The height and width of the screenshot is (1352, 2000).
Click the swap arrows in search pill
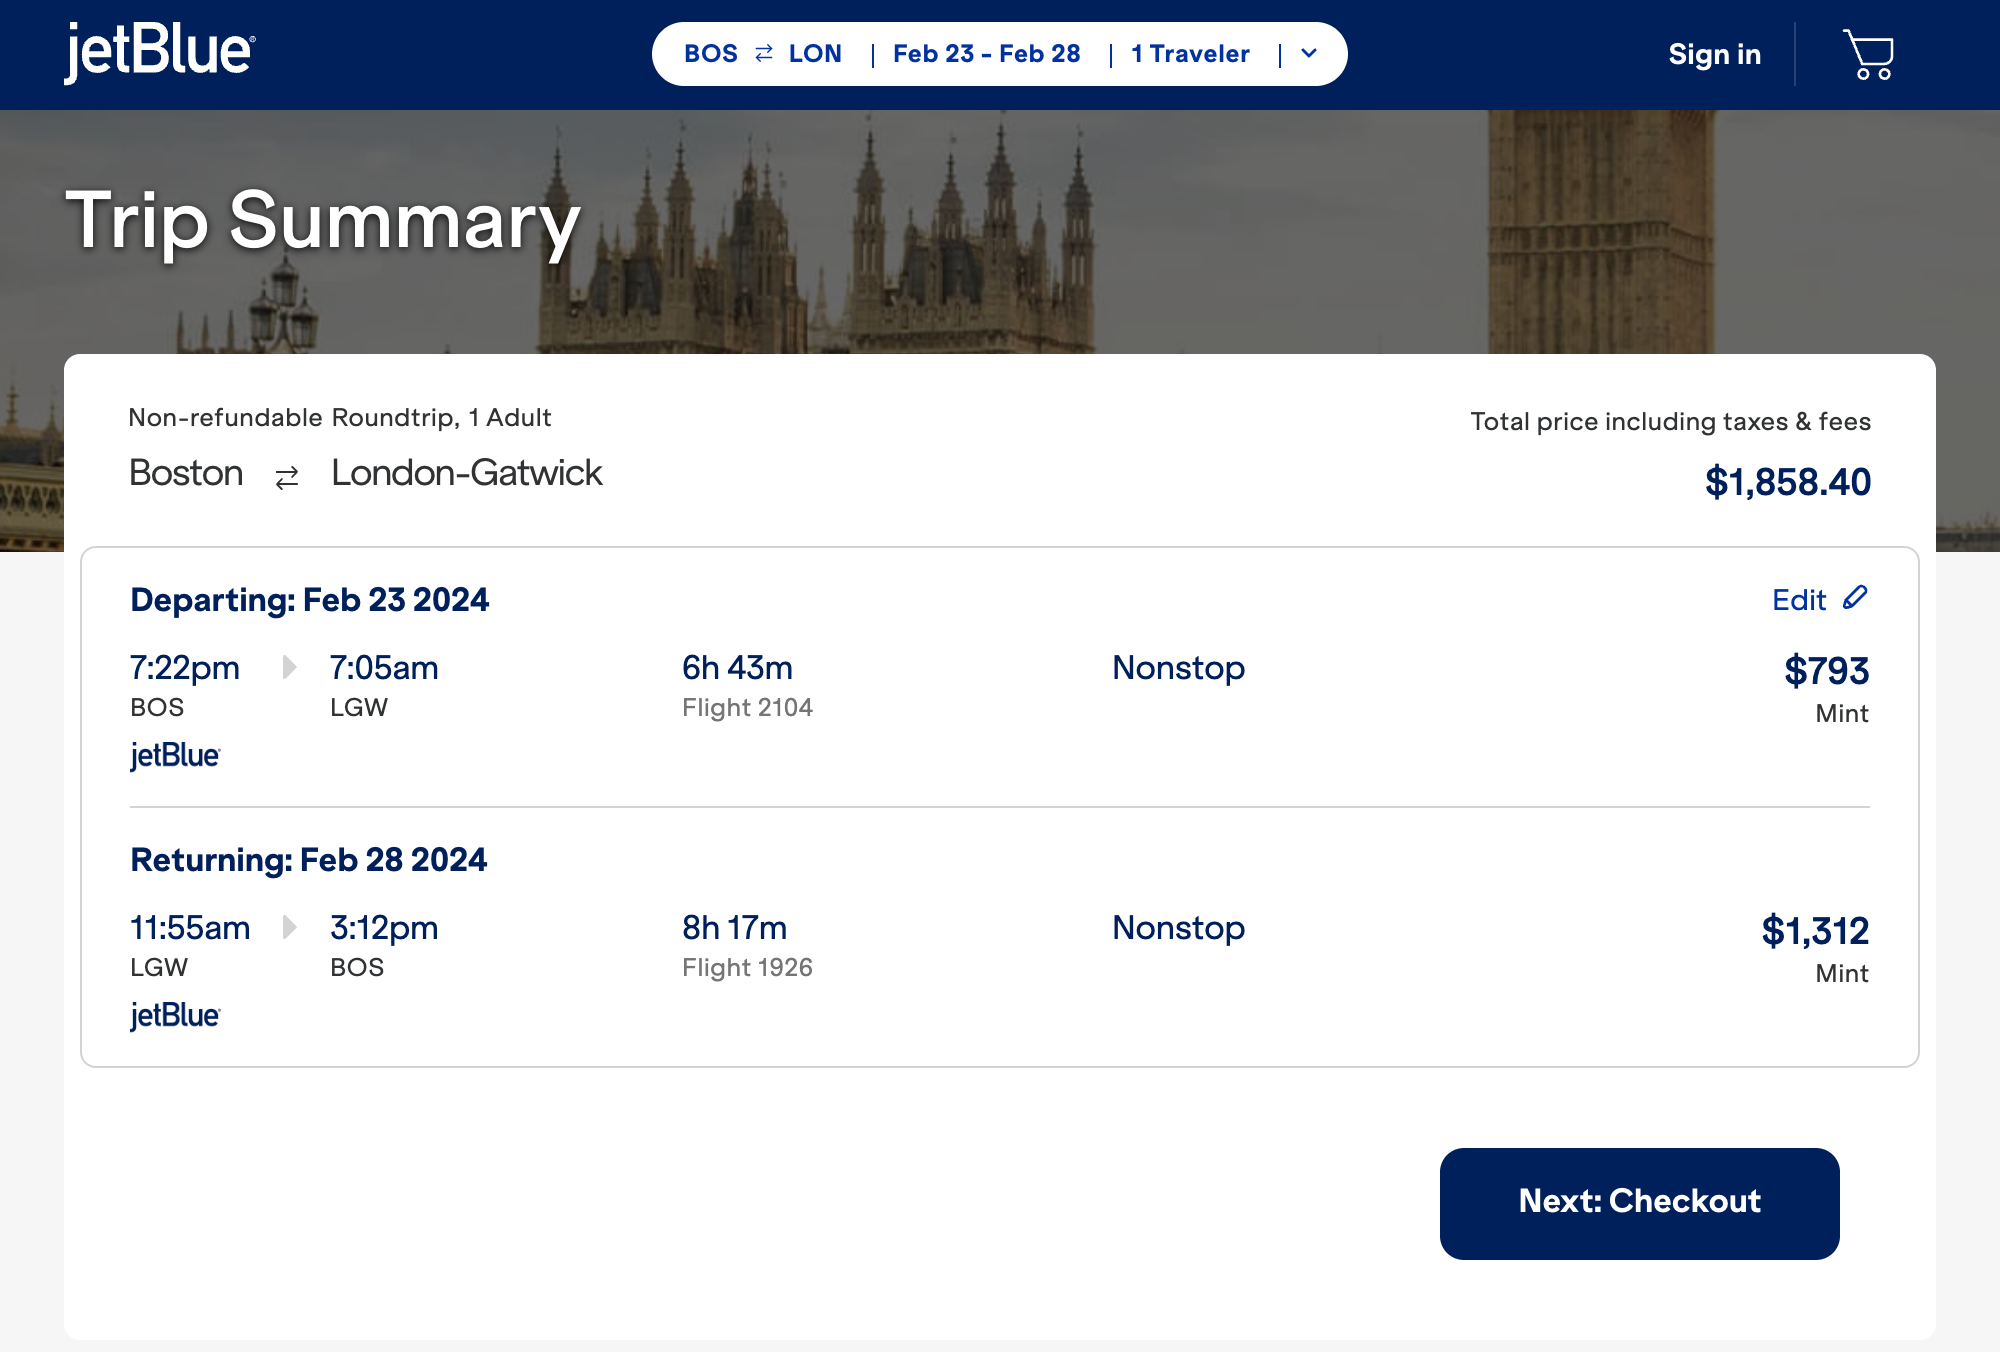pyautogui.click(x=764, y=54)
